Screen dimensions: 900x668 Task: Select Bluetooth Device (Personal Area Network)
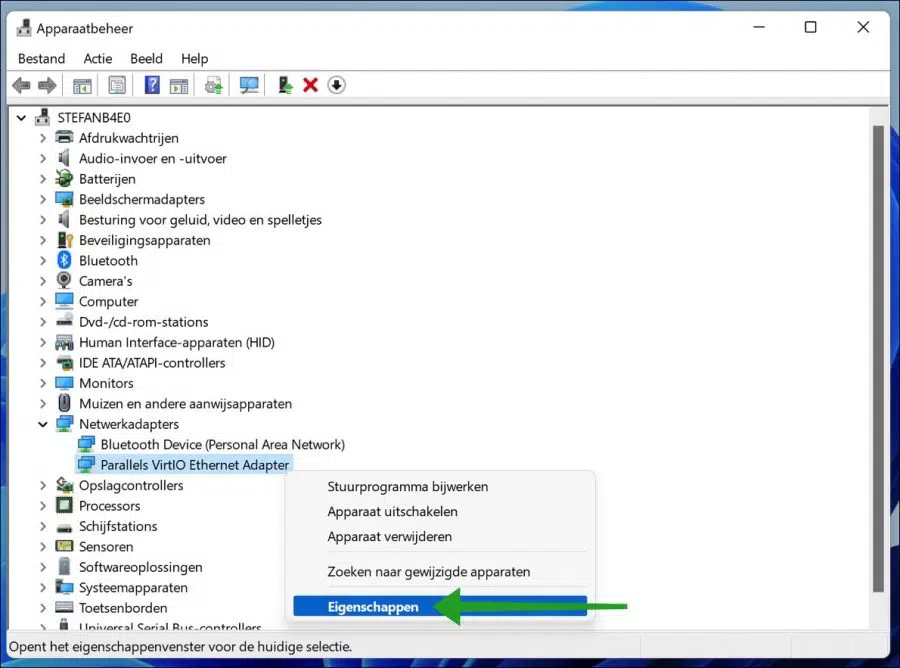[x=222, y=444]
